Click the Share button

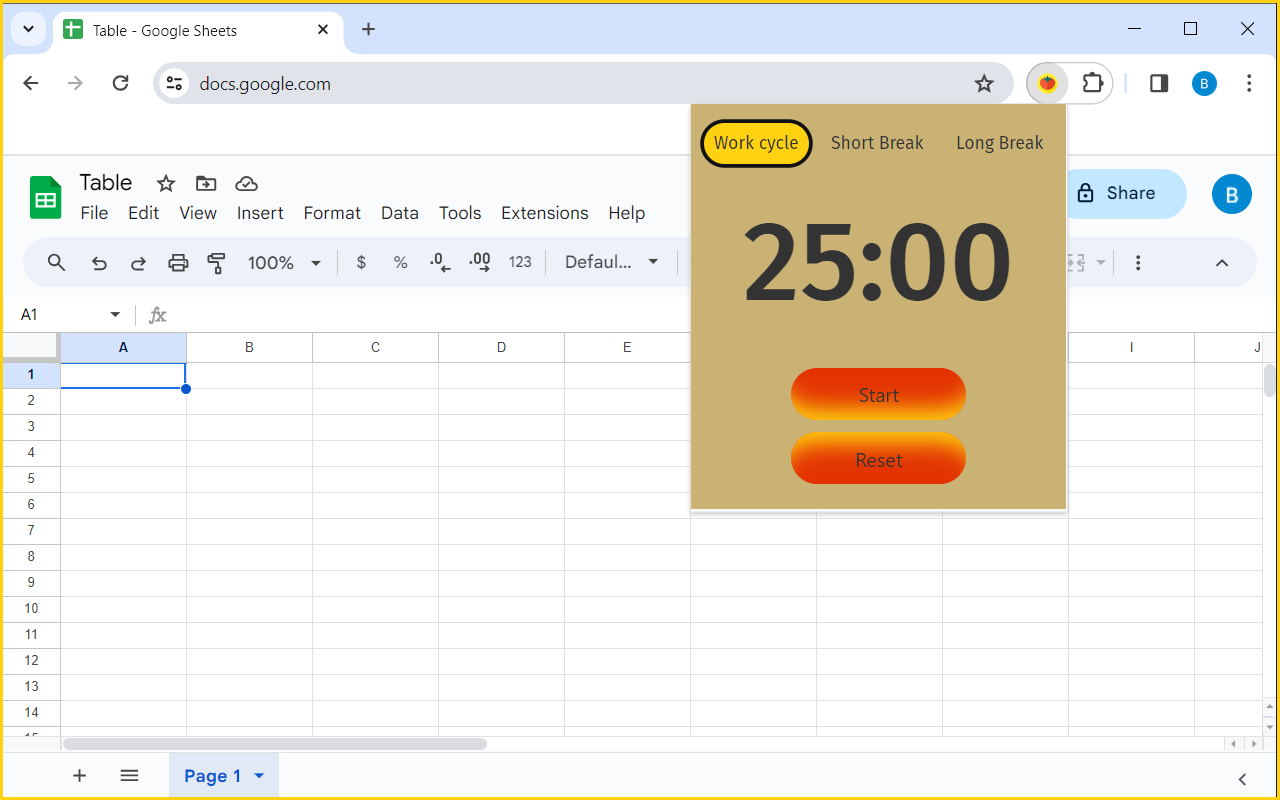(x=1126, y=194)
